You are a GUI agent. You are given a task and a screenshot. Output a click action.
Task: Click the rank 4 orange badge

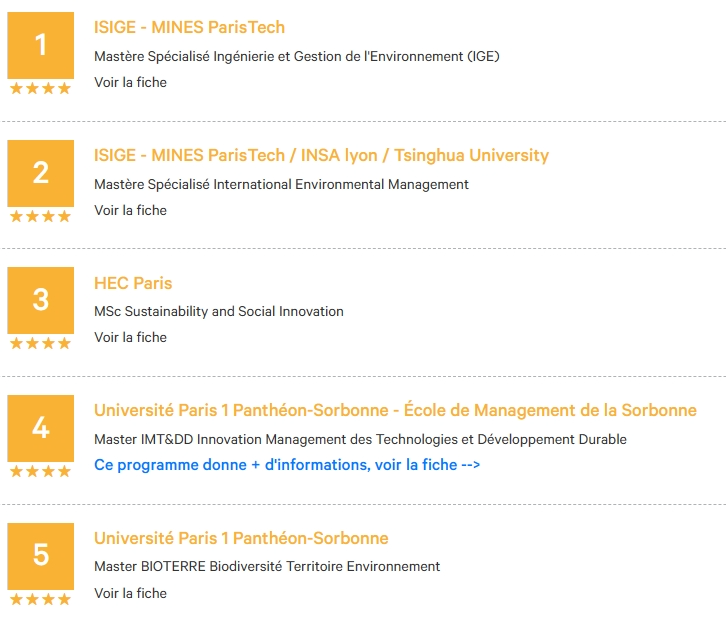point(41,428)
